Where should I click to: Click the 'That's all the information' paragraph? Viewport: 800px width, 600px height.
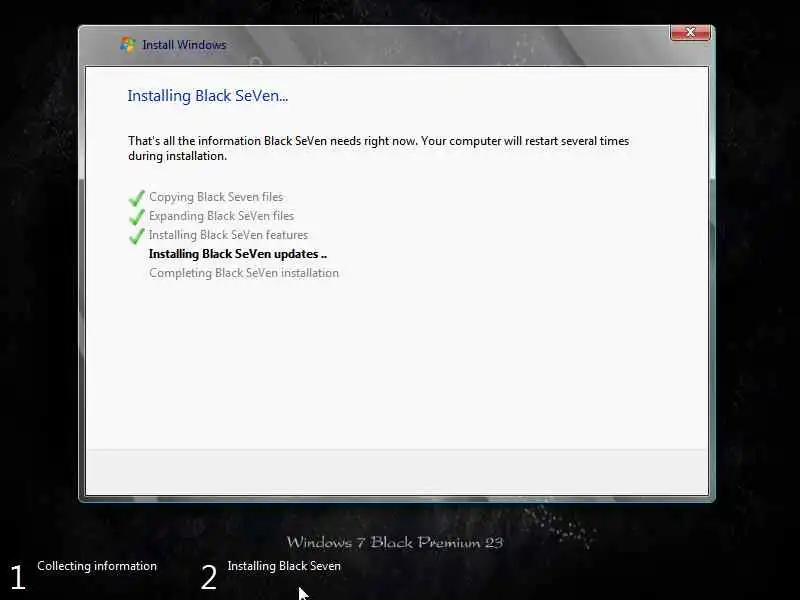tap(379, 148)
